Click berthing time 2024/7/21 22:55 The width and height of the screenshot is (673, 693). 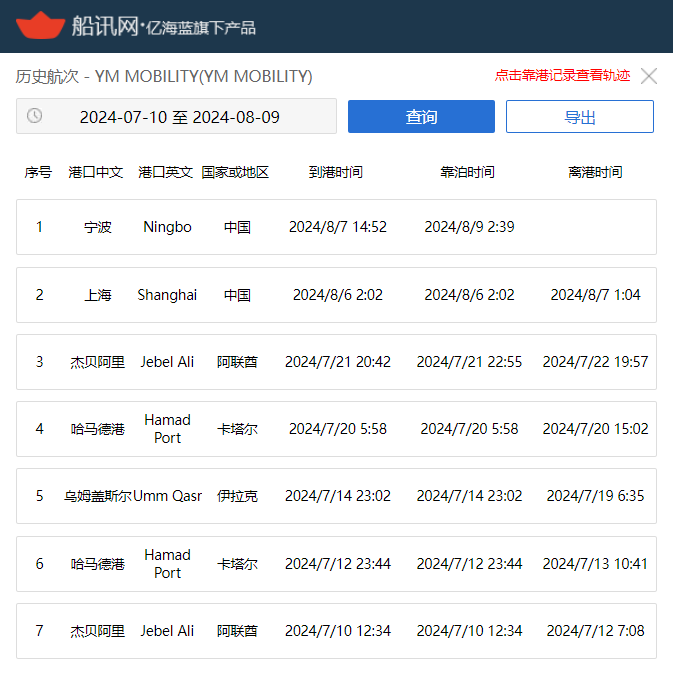pyautogui.click(x=469, y=362)
